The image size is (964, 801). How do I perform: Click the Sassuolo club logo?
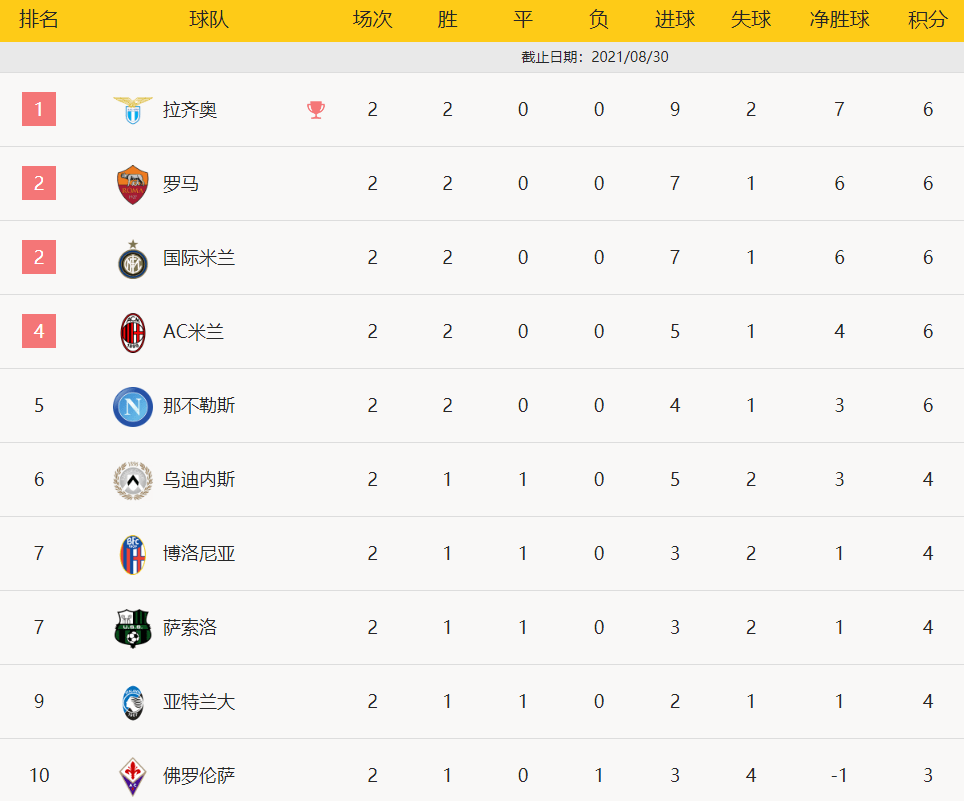[x=133, y=628]
